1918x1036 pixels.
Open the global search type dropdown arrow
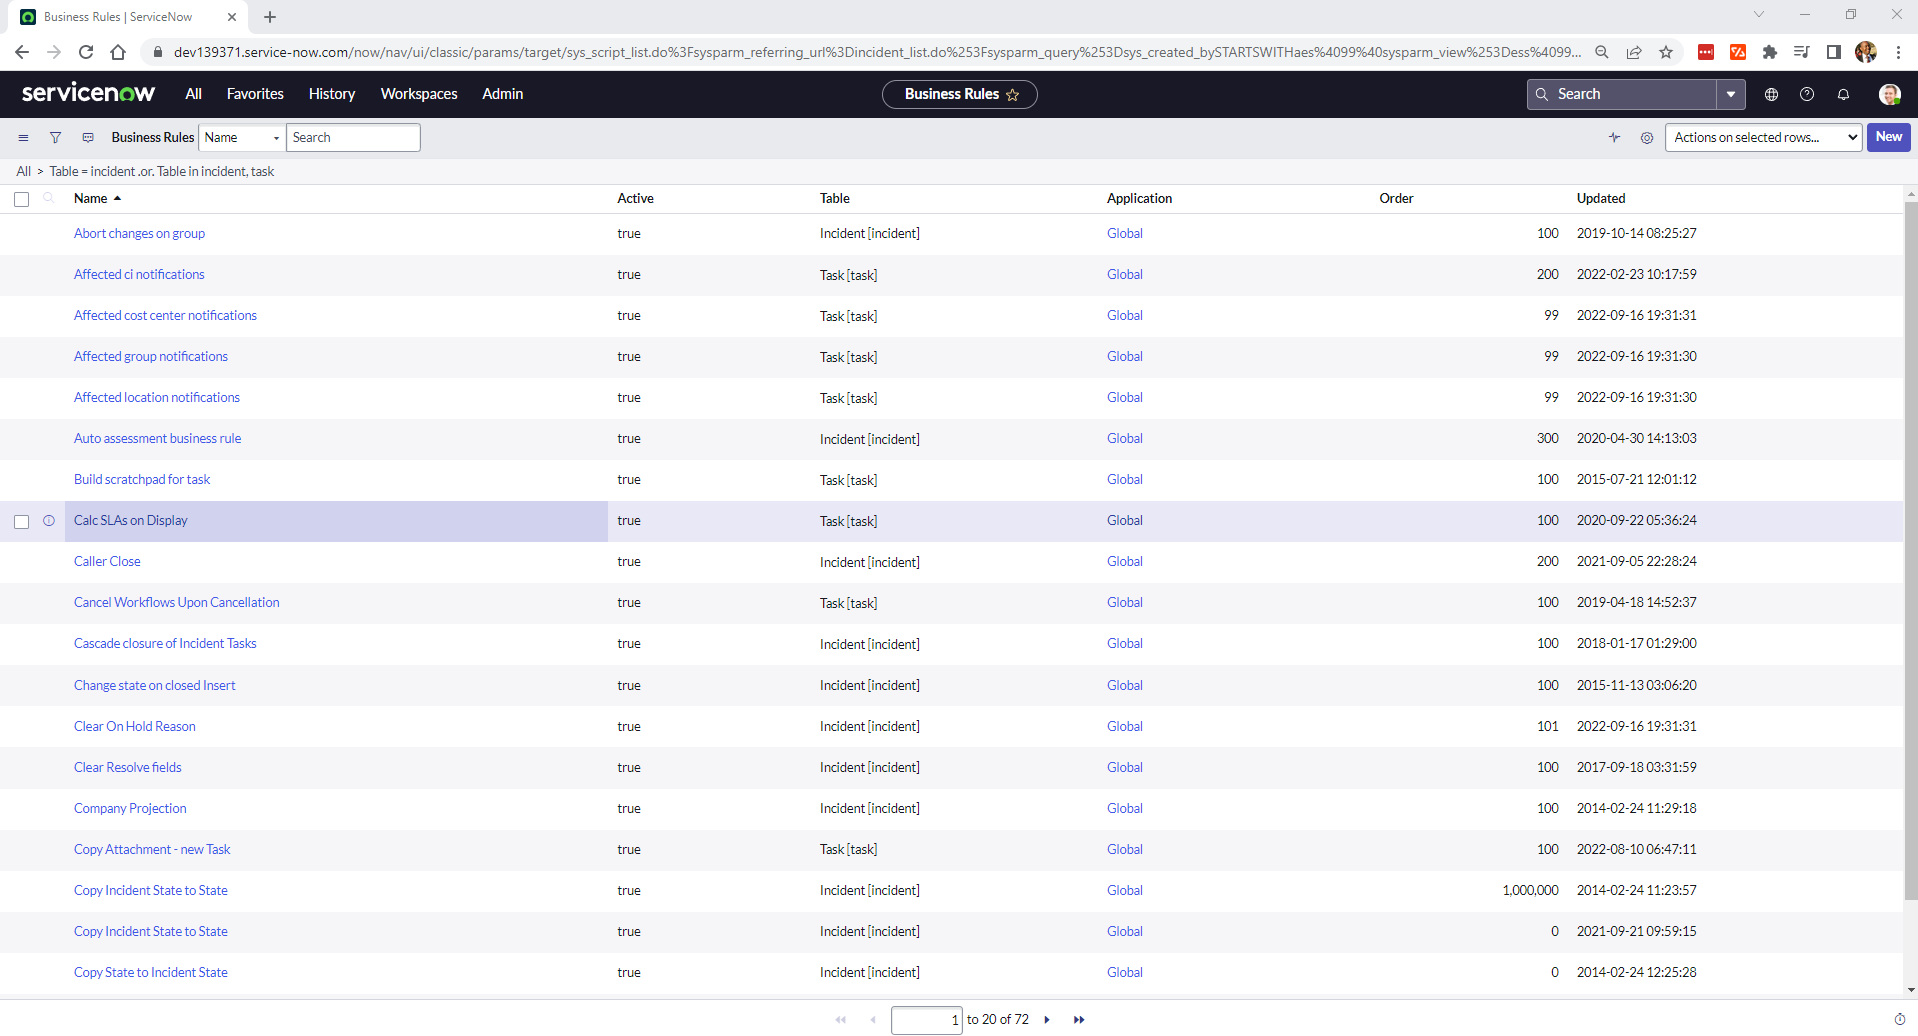(1729, 94)
